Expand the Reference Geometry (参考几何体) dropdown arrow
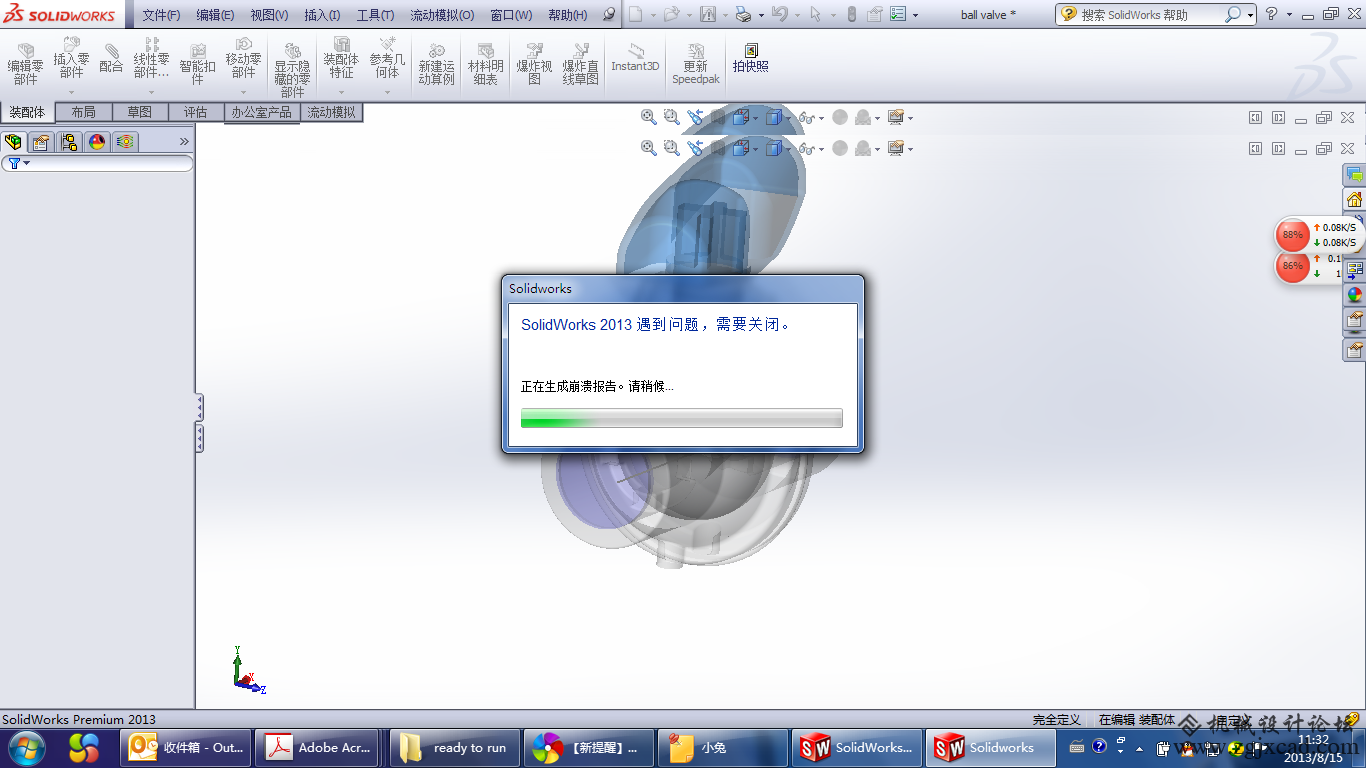The height and width of the screenshot is (768, 1366). 387,92
